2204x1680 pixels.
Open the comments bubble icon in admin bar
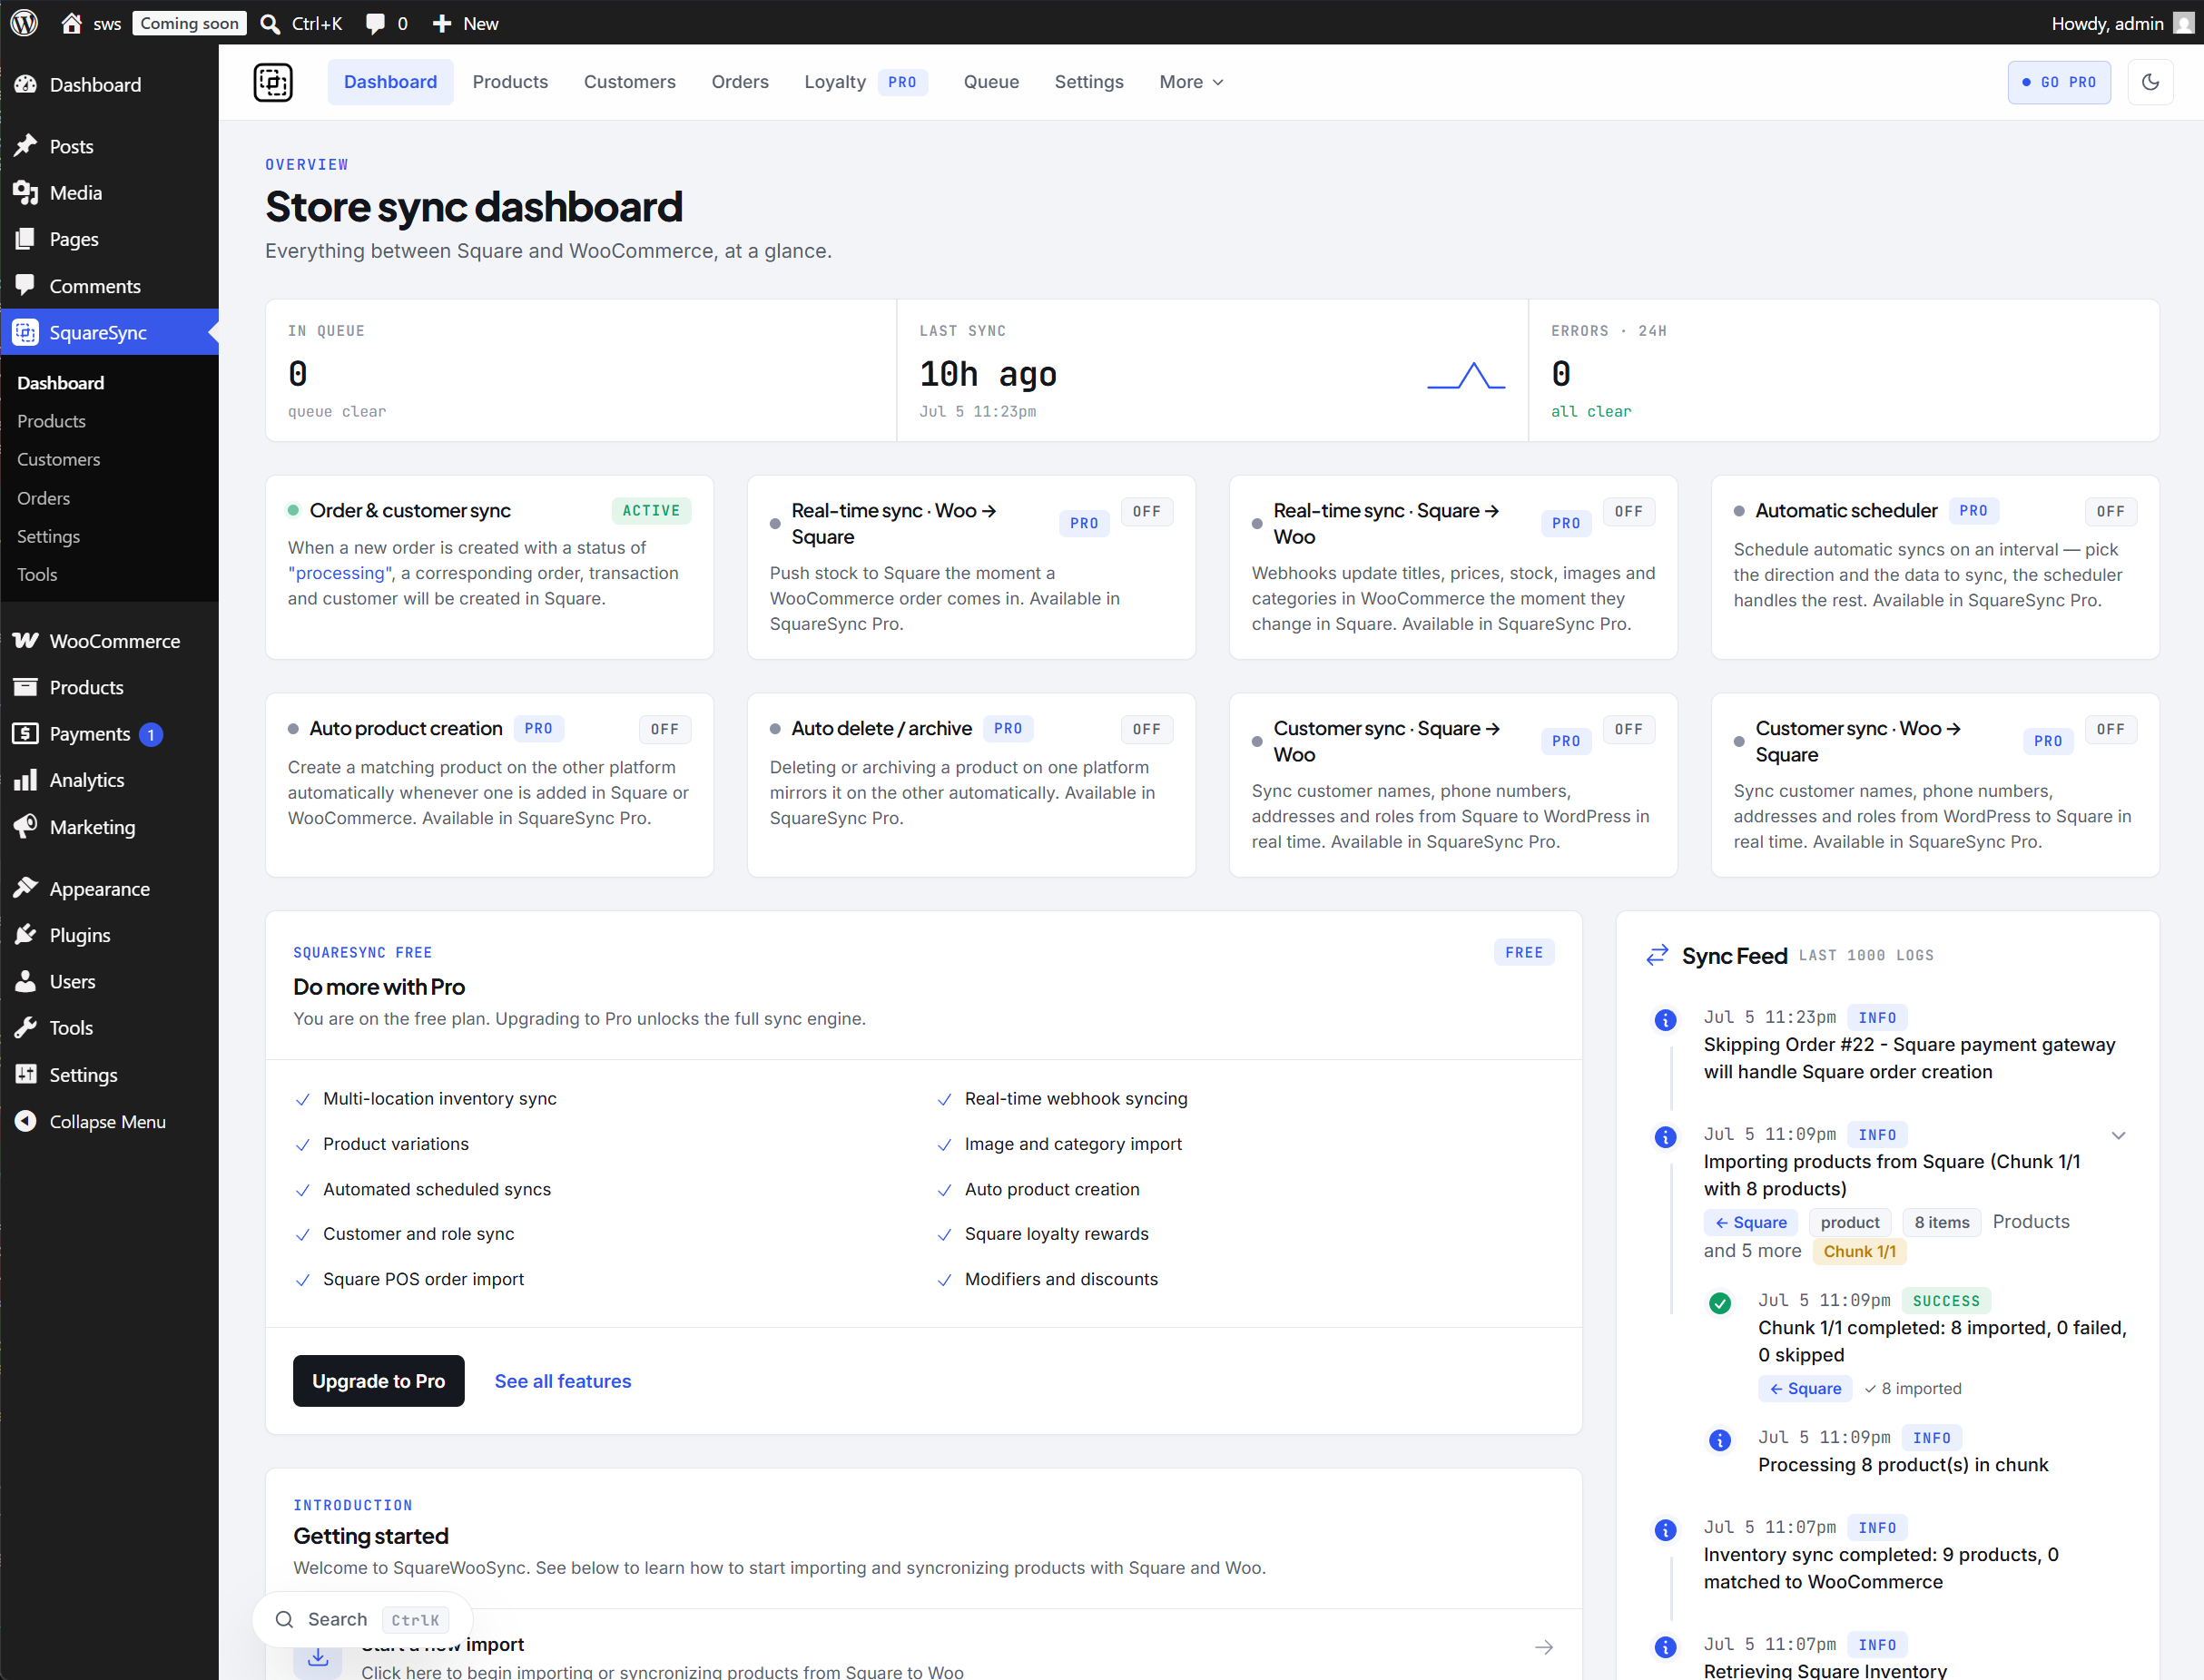coord(375,23)
